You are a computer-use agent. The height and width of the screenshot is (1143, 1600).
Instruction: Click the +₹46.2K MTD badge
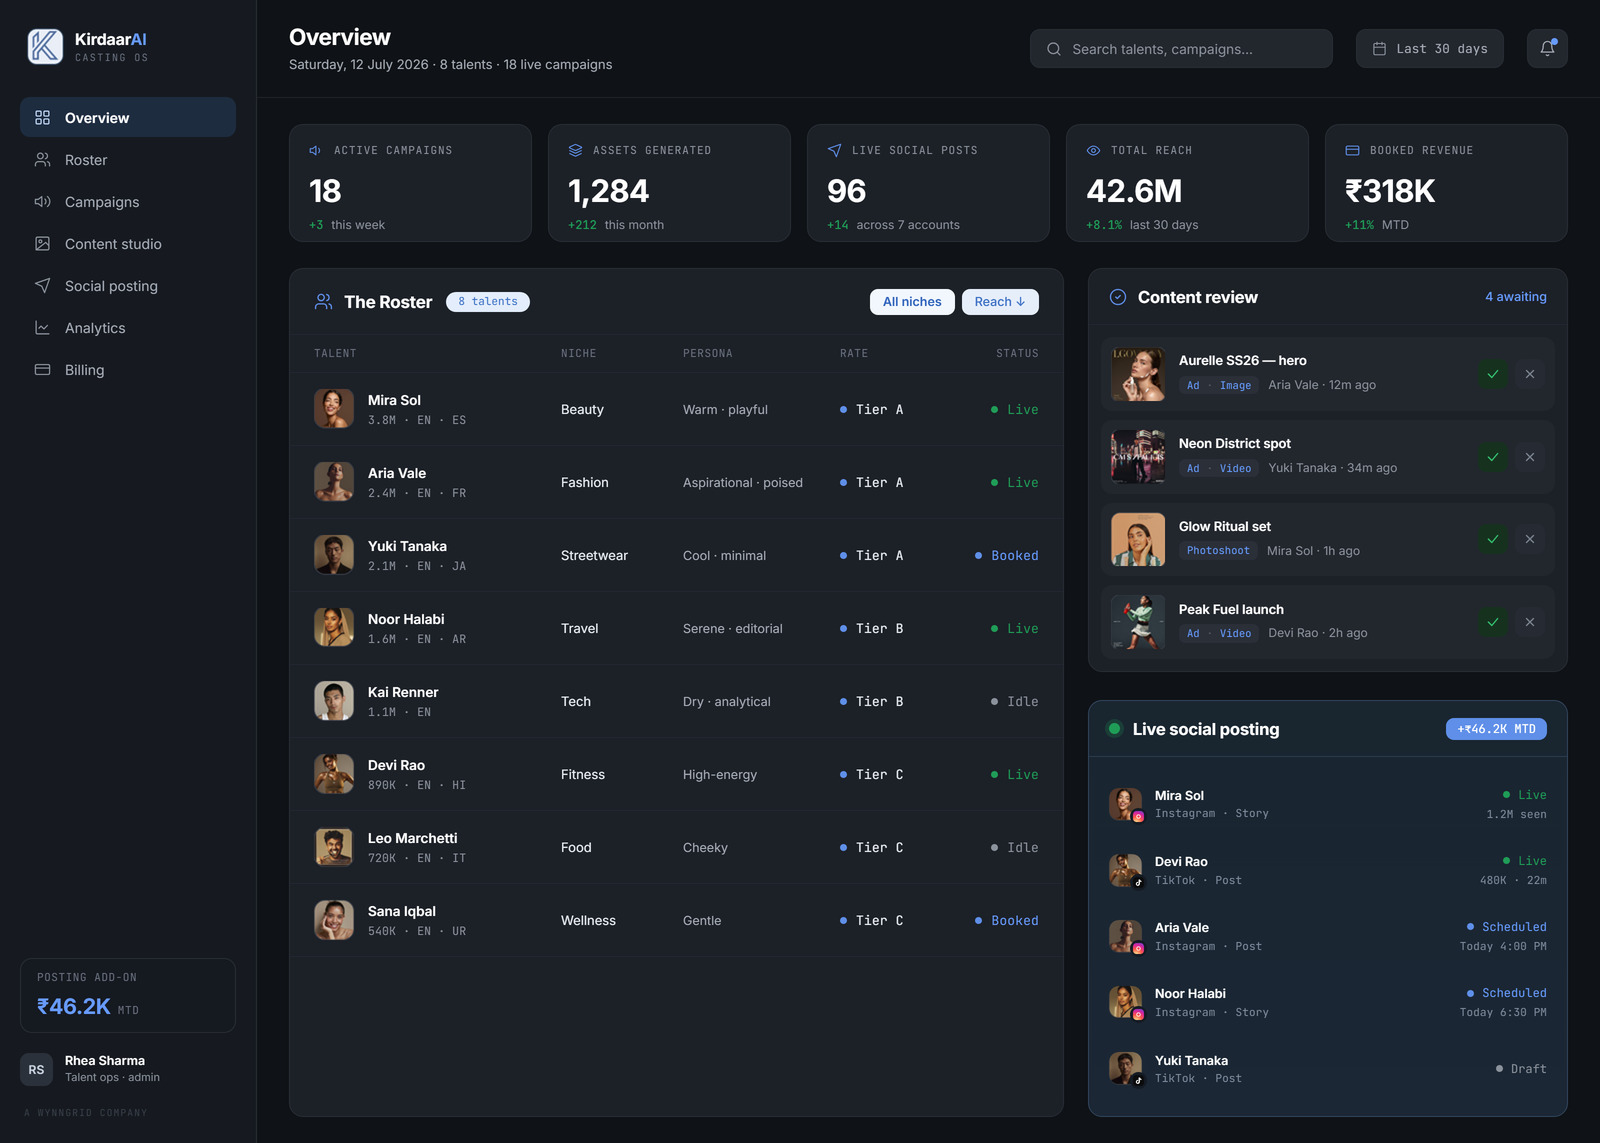click(1496, 729)
